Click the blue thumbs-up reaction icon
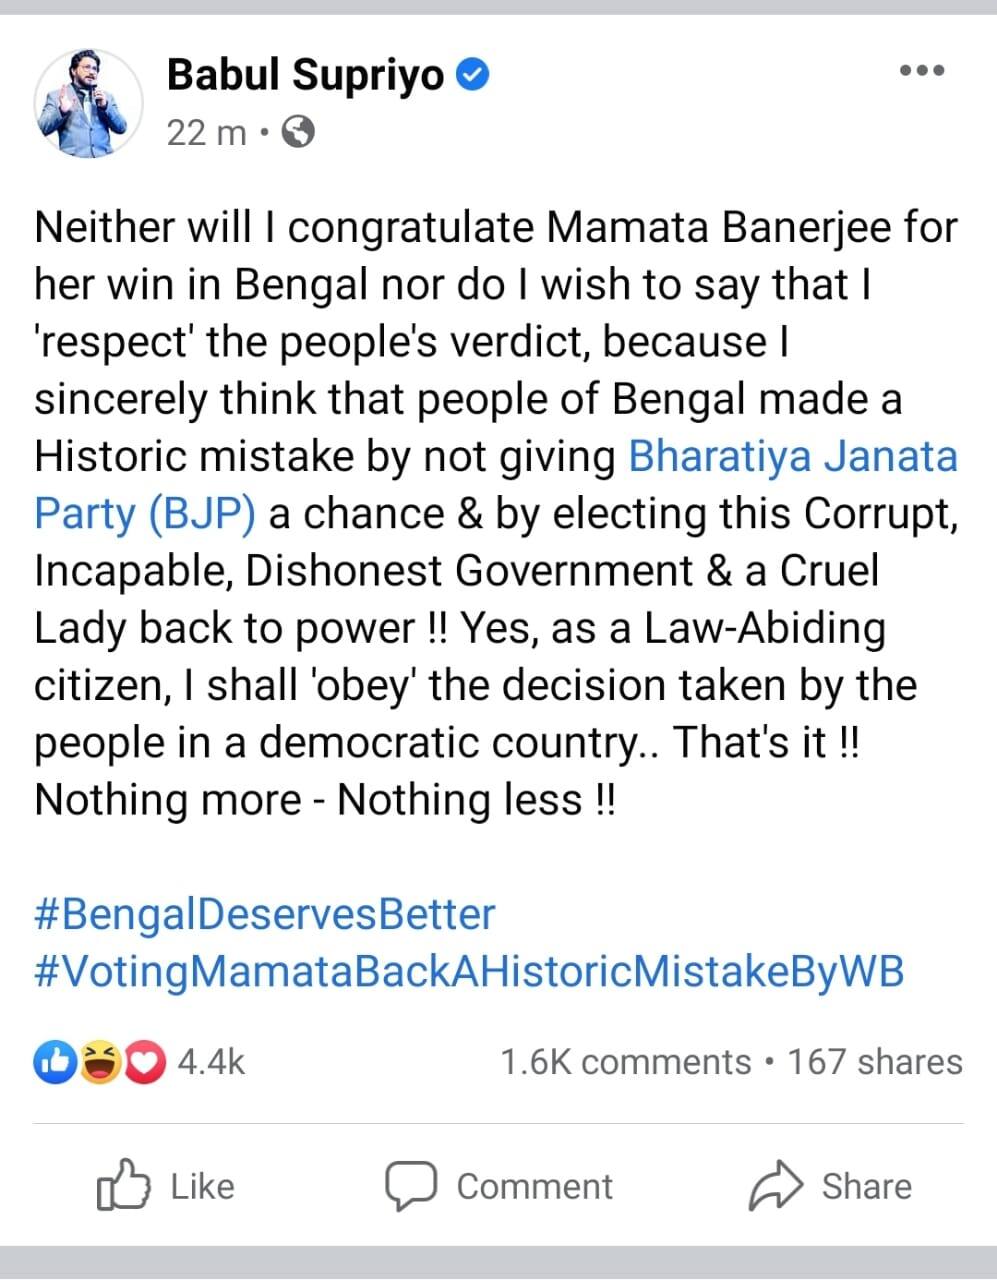Screen dimensions: 997x1280 click(53, 1062)
